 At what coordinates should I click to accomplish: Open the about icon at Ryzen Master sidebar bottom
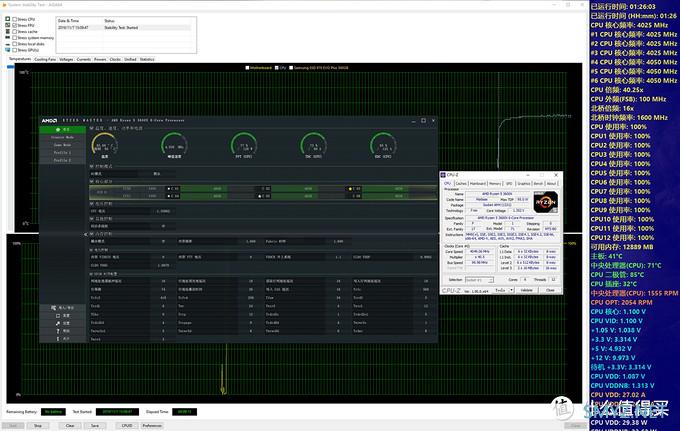[x=58, y=339]
